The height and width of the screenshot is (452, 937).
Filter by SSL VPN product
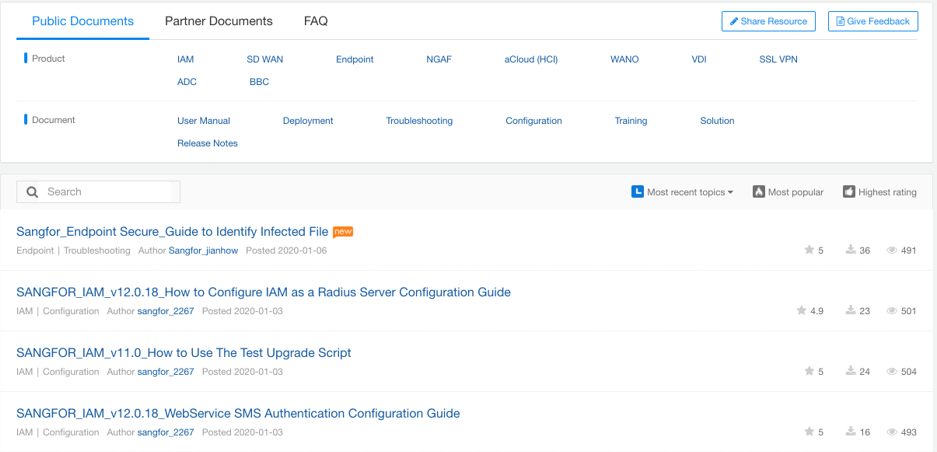tap(778, 60)
